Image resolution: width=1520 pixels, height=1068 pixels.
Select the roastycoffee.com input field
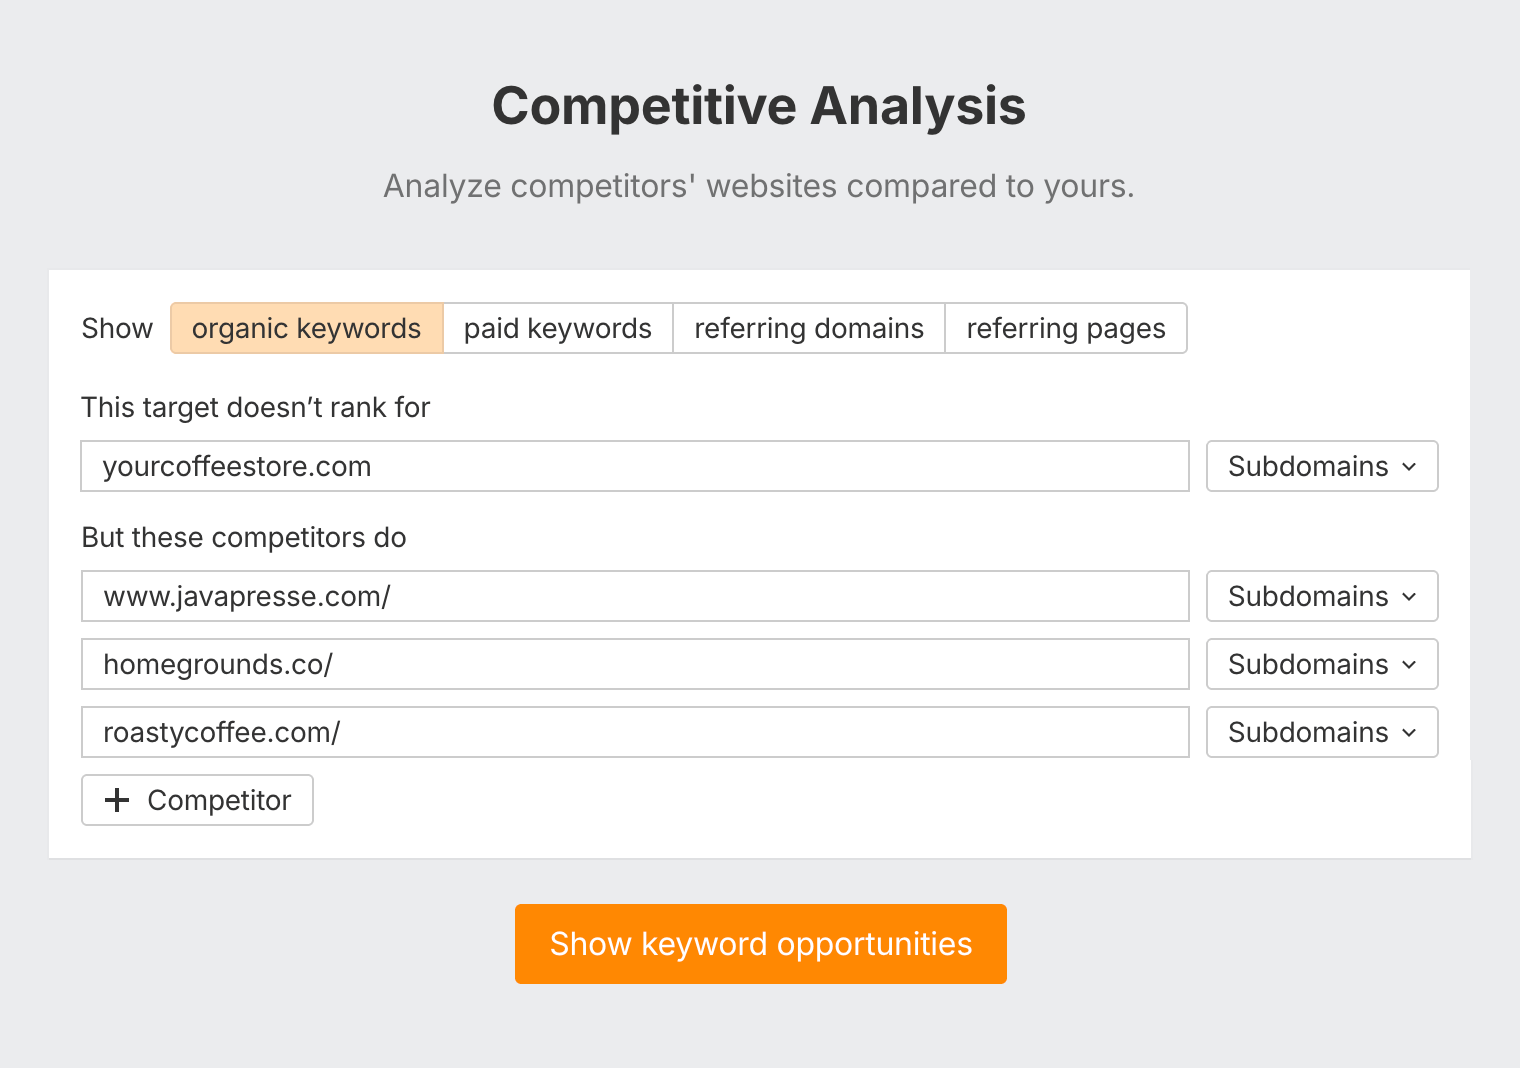pyautogui.click(x=634, y=732)
